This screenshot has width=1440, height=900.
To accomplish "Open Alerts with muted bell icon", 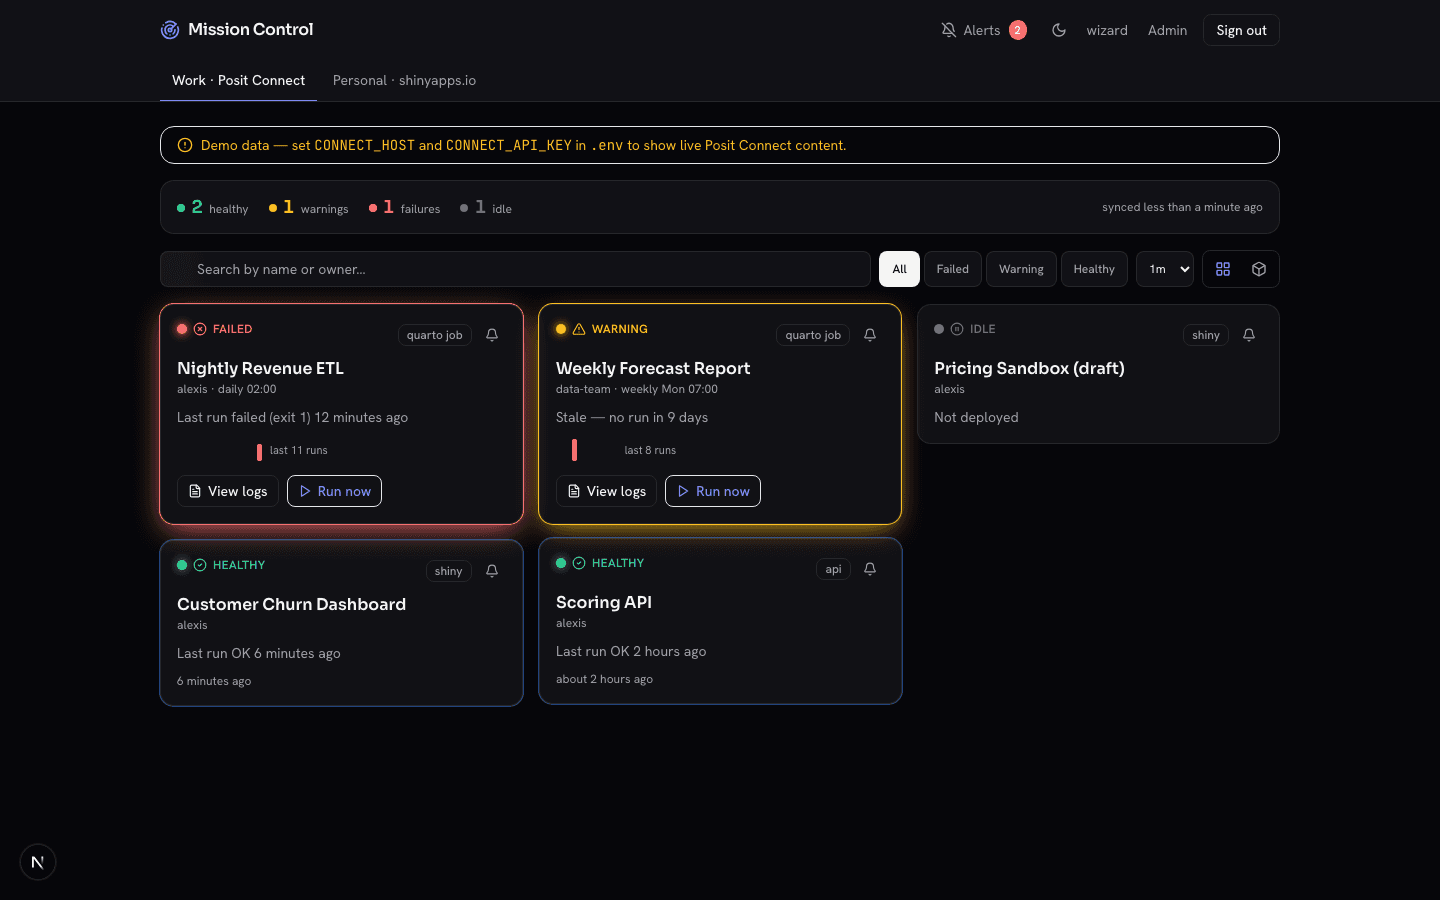I will tap(970, 30).
